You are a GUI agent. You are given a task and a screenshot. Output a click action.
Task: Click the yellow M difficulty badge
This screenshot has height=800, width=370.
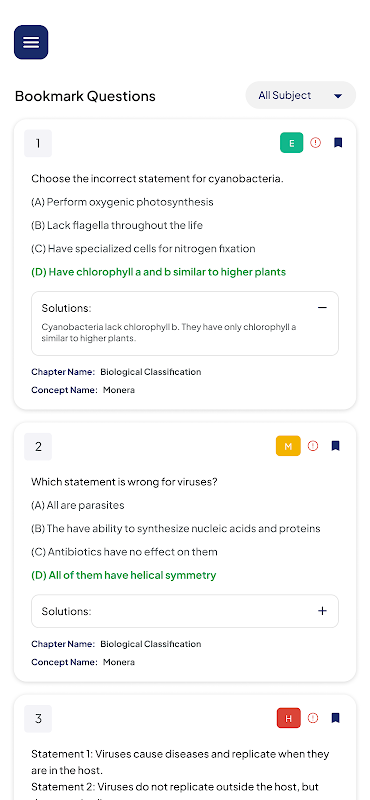(288, 446)
